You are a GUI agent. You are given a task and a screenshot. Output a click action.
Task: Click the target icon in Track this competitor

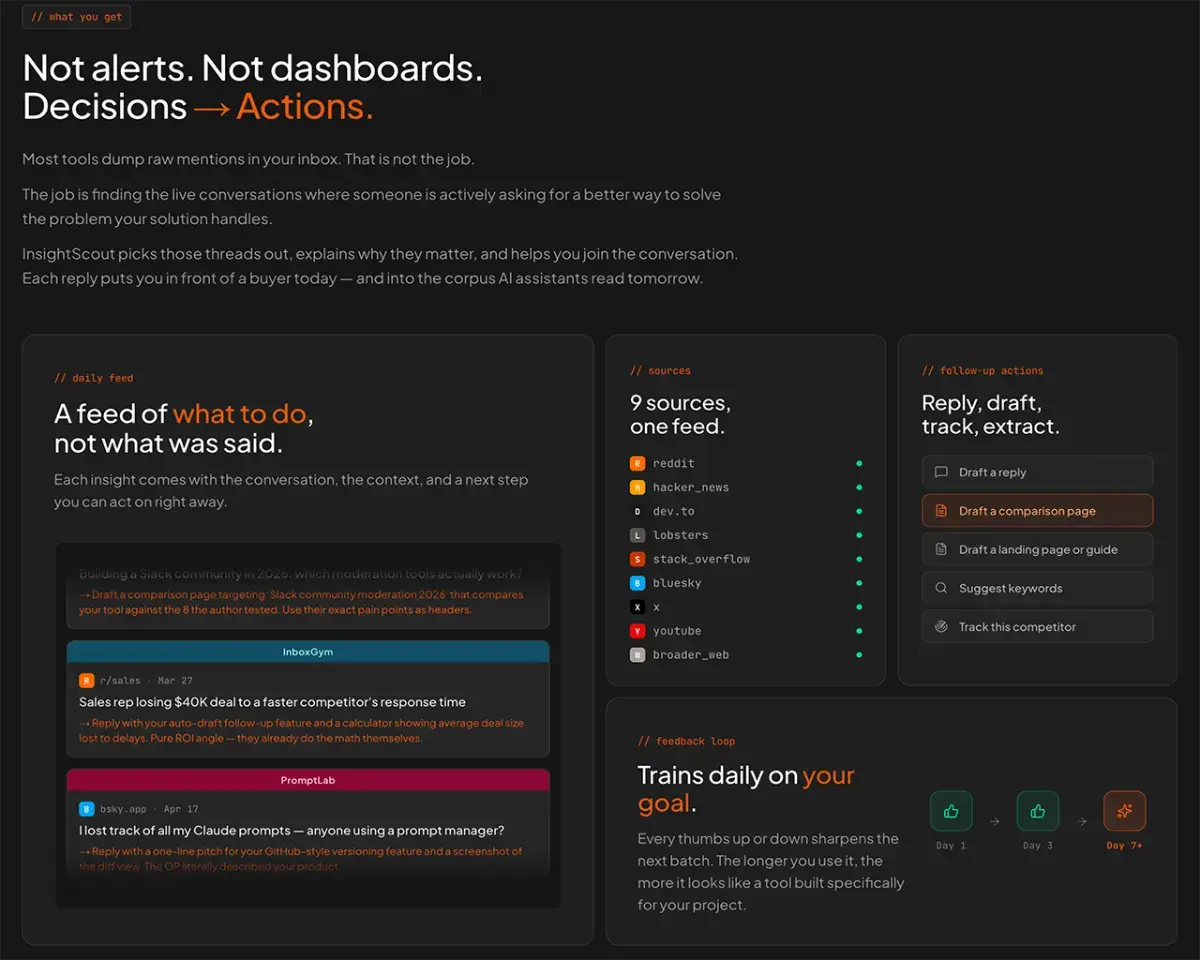click(x=941, y=627)
